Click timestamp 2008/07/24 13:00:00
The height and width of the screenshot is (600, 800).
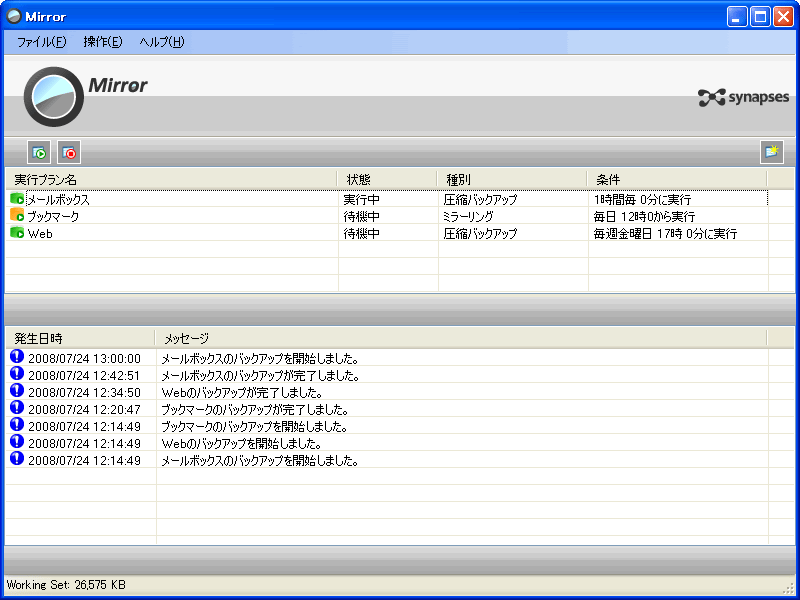(x=84, y=359)
